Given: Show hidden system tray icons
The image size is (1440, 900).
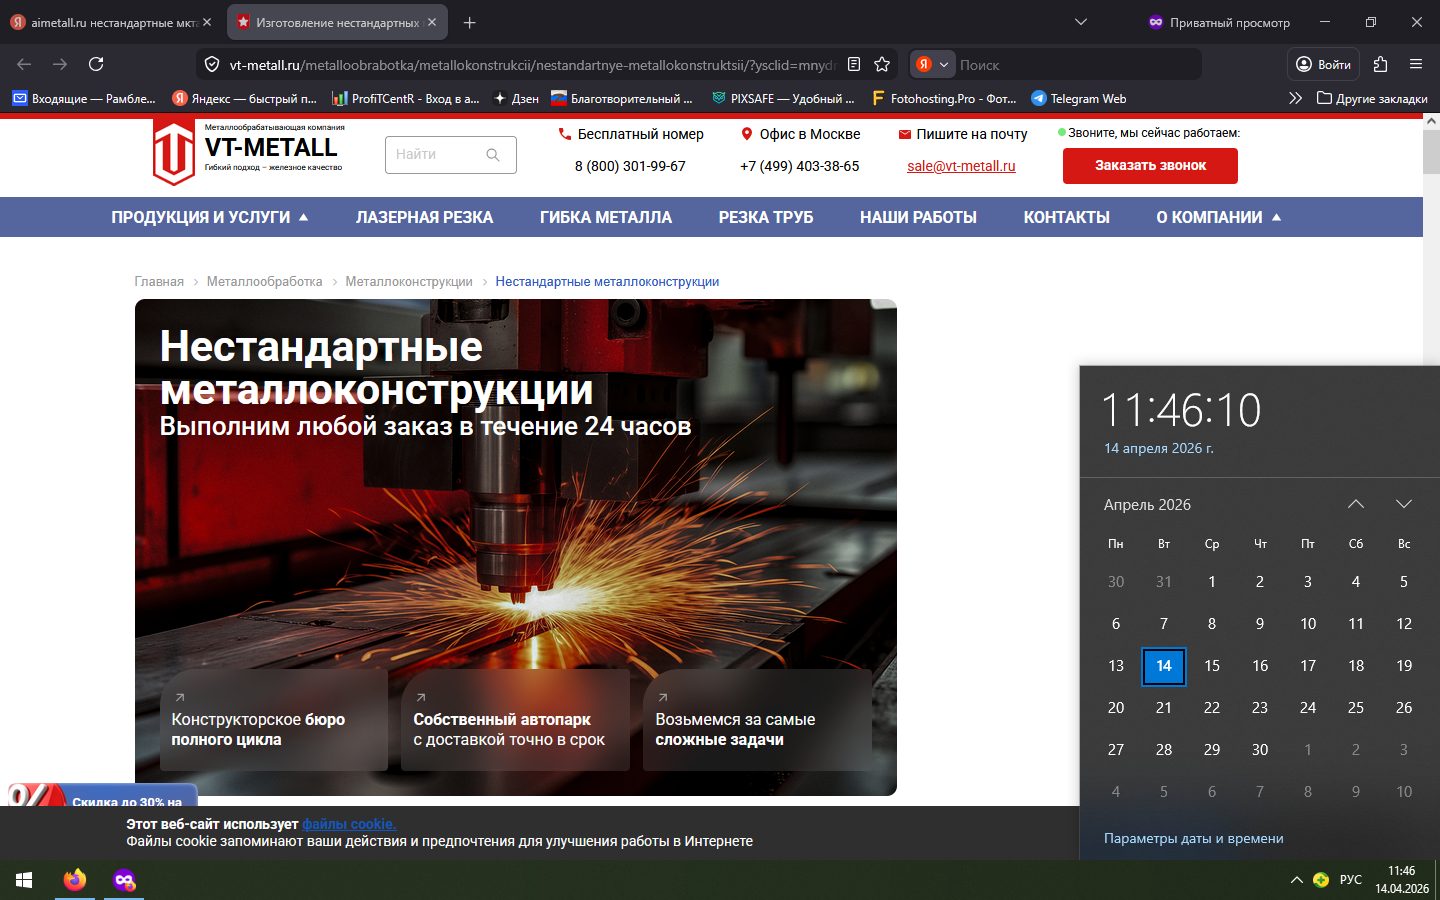Looking at the screenshot, I should 1296,880.
